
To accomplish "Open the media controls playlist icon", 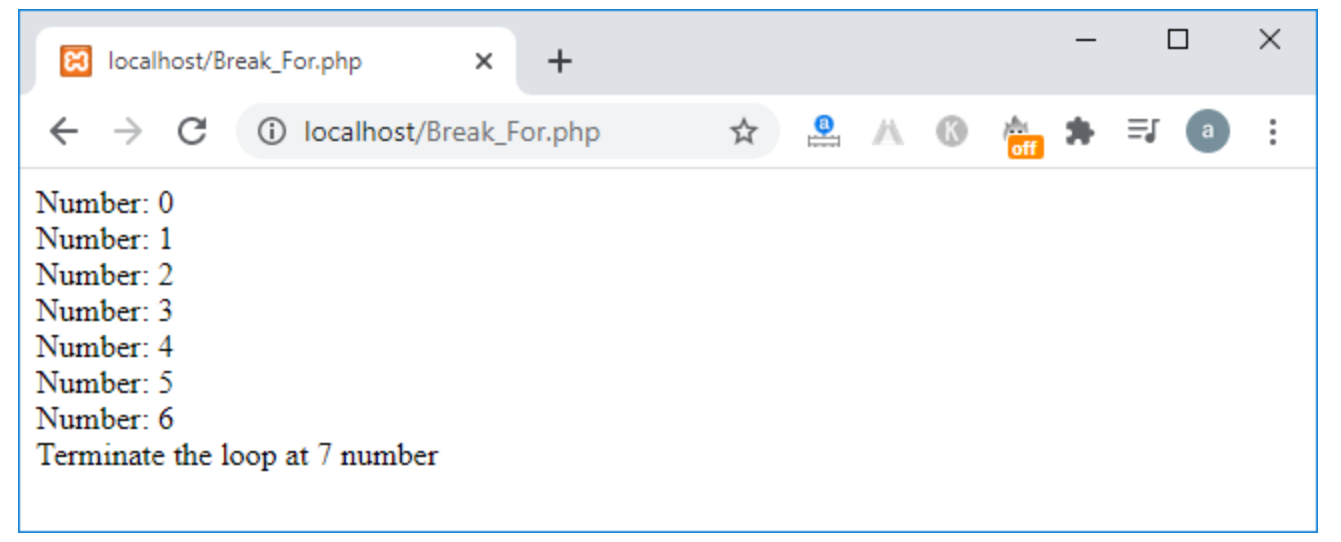I will tap(1143, 131).
